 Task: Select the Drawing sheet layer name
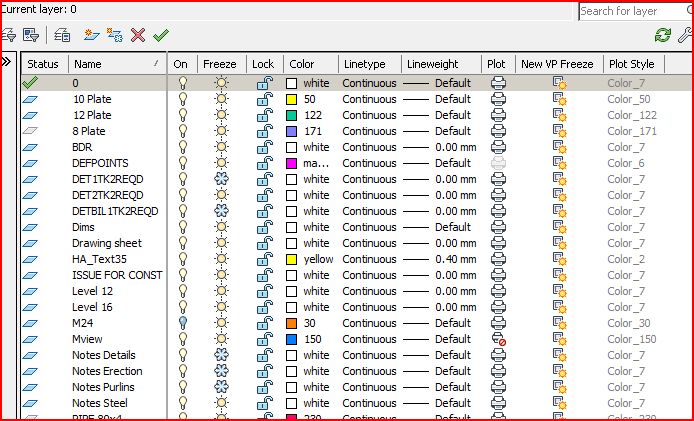(x=107, y=243)
